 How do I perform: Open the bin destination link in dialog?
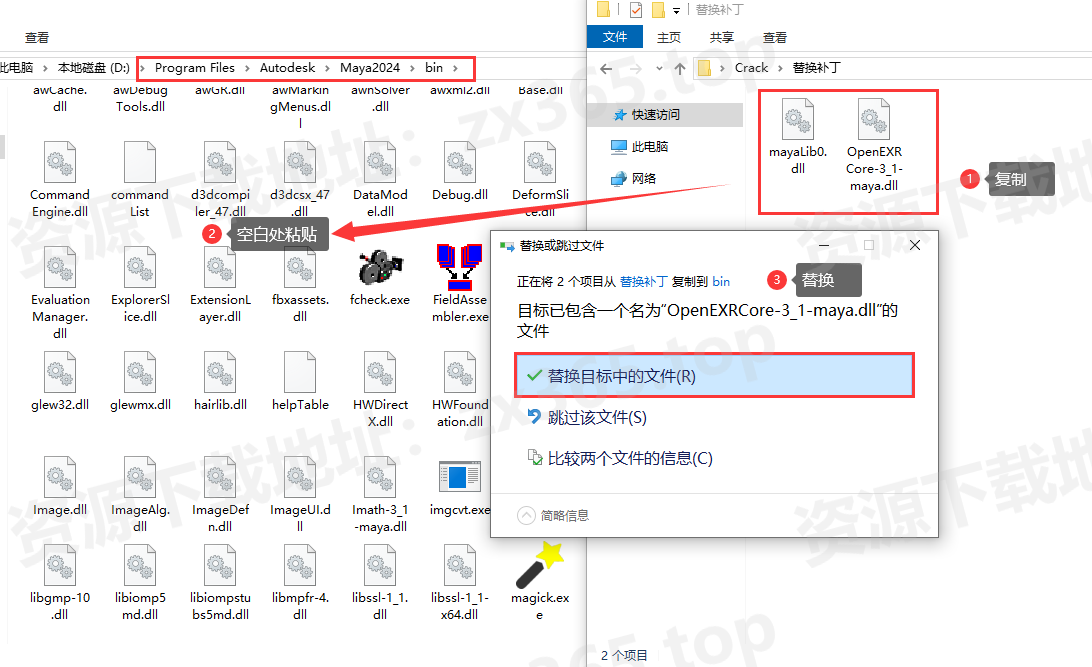tap(721, 281)
